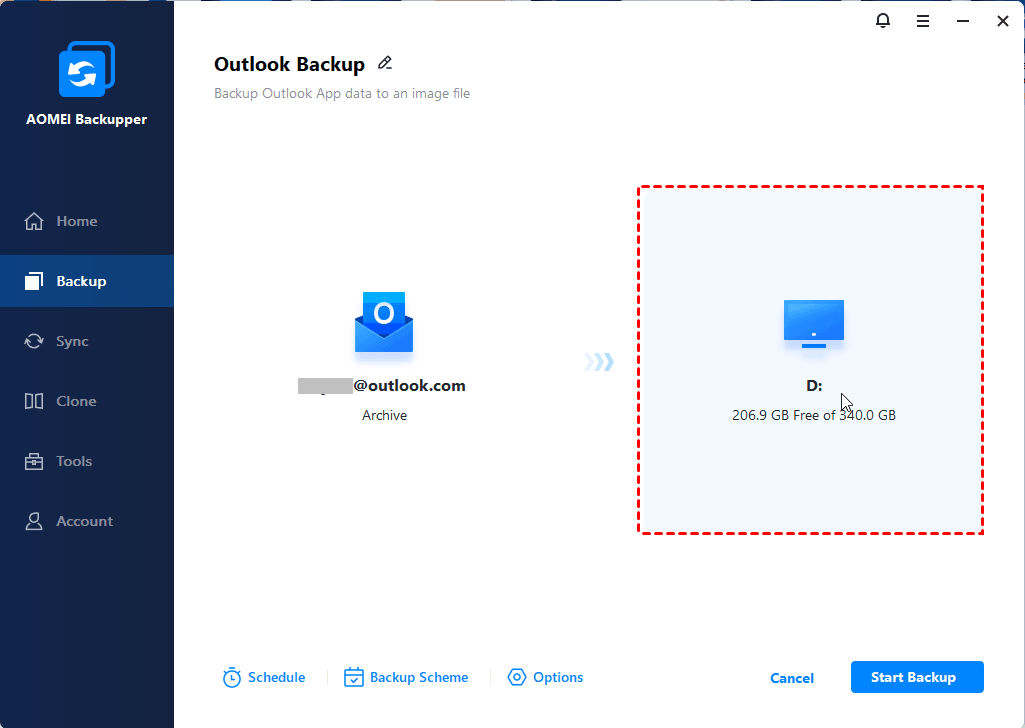Open the notifications bell icon

[882, 21]
